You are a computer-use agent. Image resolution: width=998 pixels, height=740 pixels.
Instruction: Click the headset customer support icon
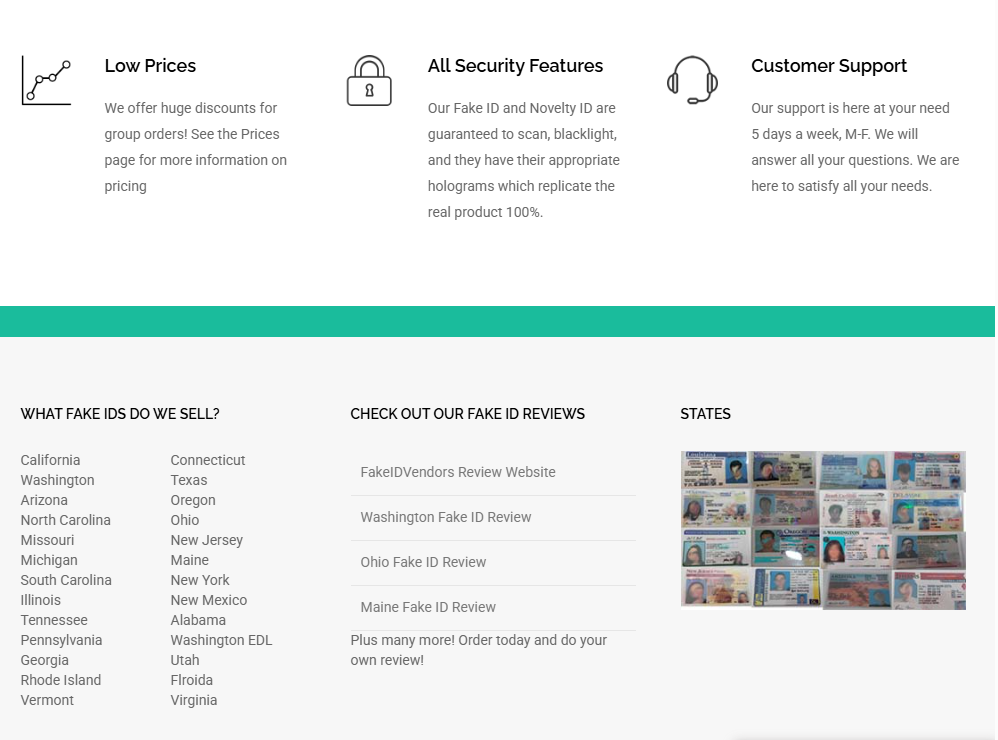pyautogui.click(x=692, y=80)
